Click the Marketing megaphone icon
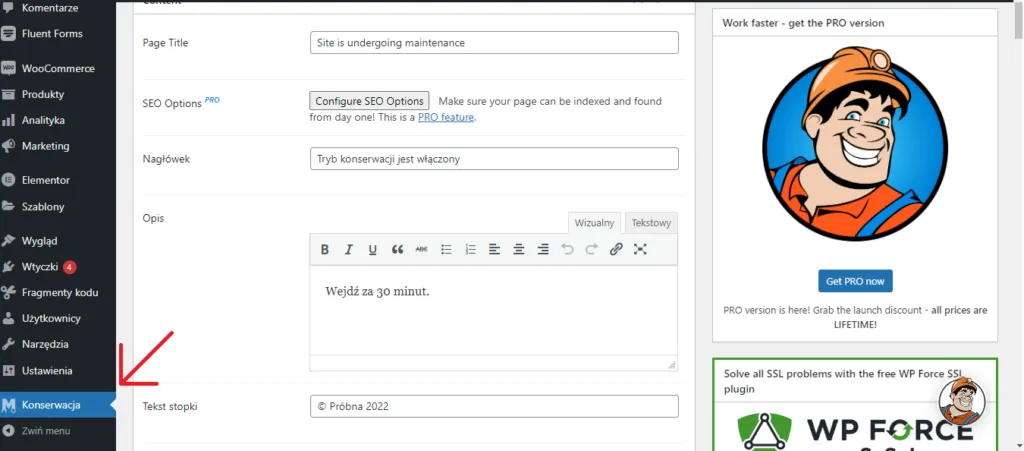This screenshot has height=451, width=1024. tap(8, 146)
